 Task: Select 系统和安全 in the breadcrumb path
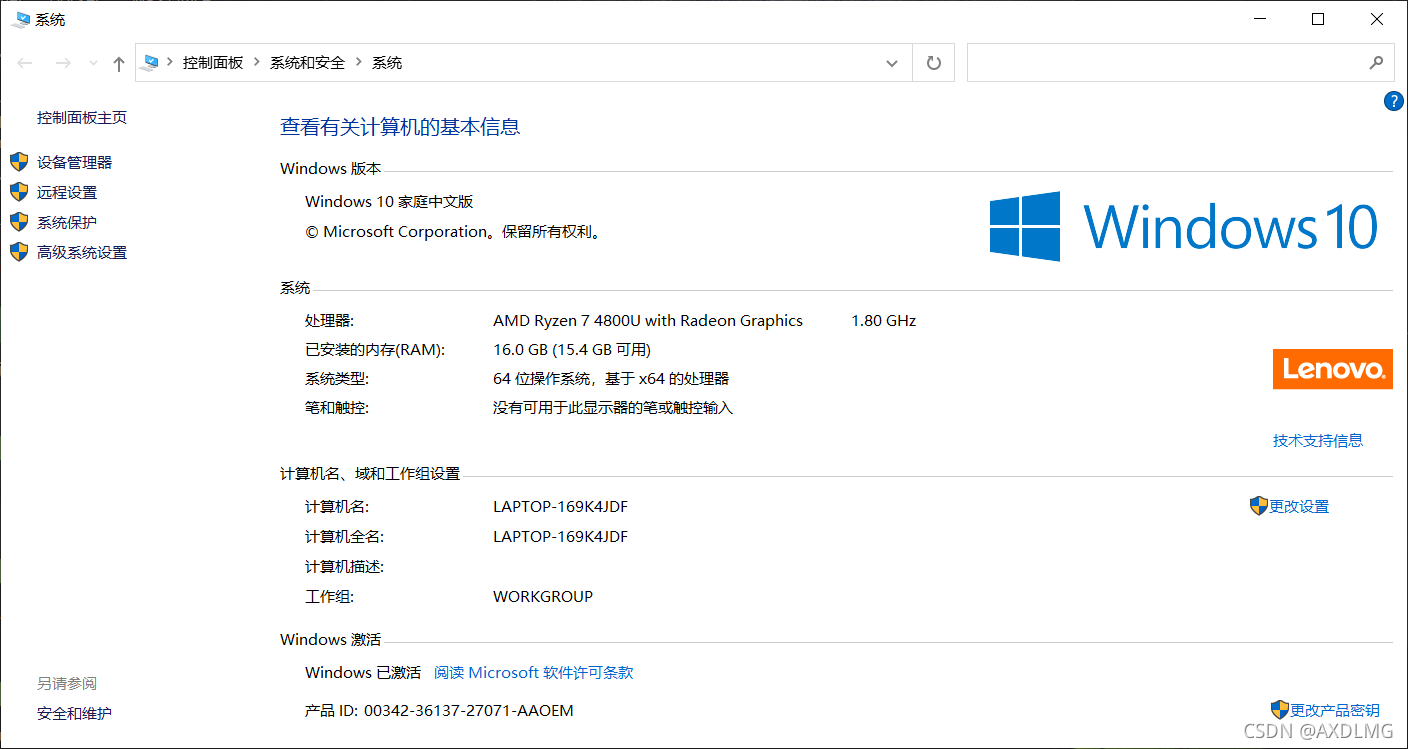coord(307,62)
